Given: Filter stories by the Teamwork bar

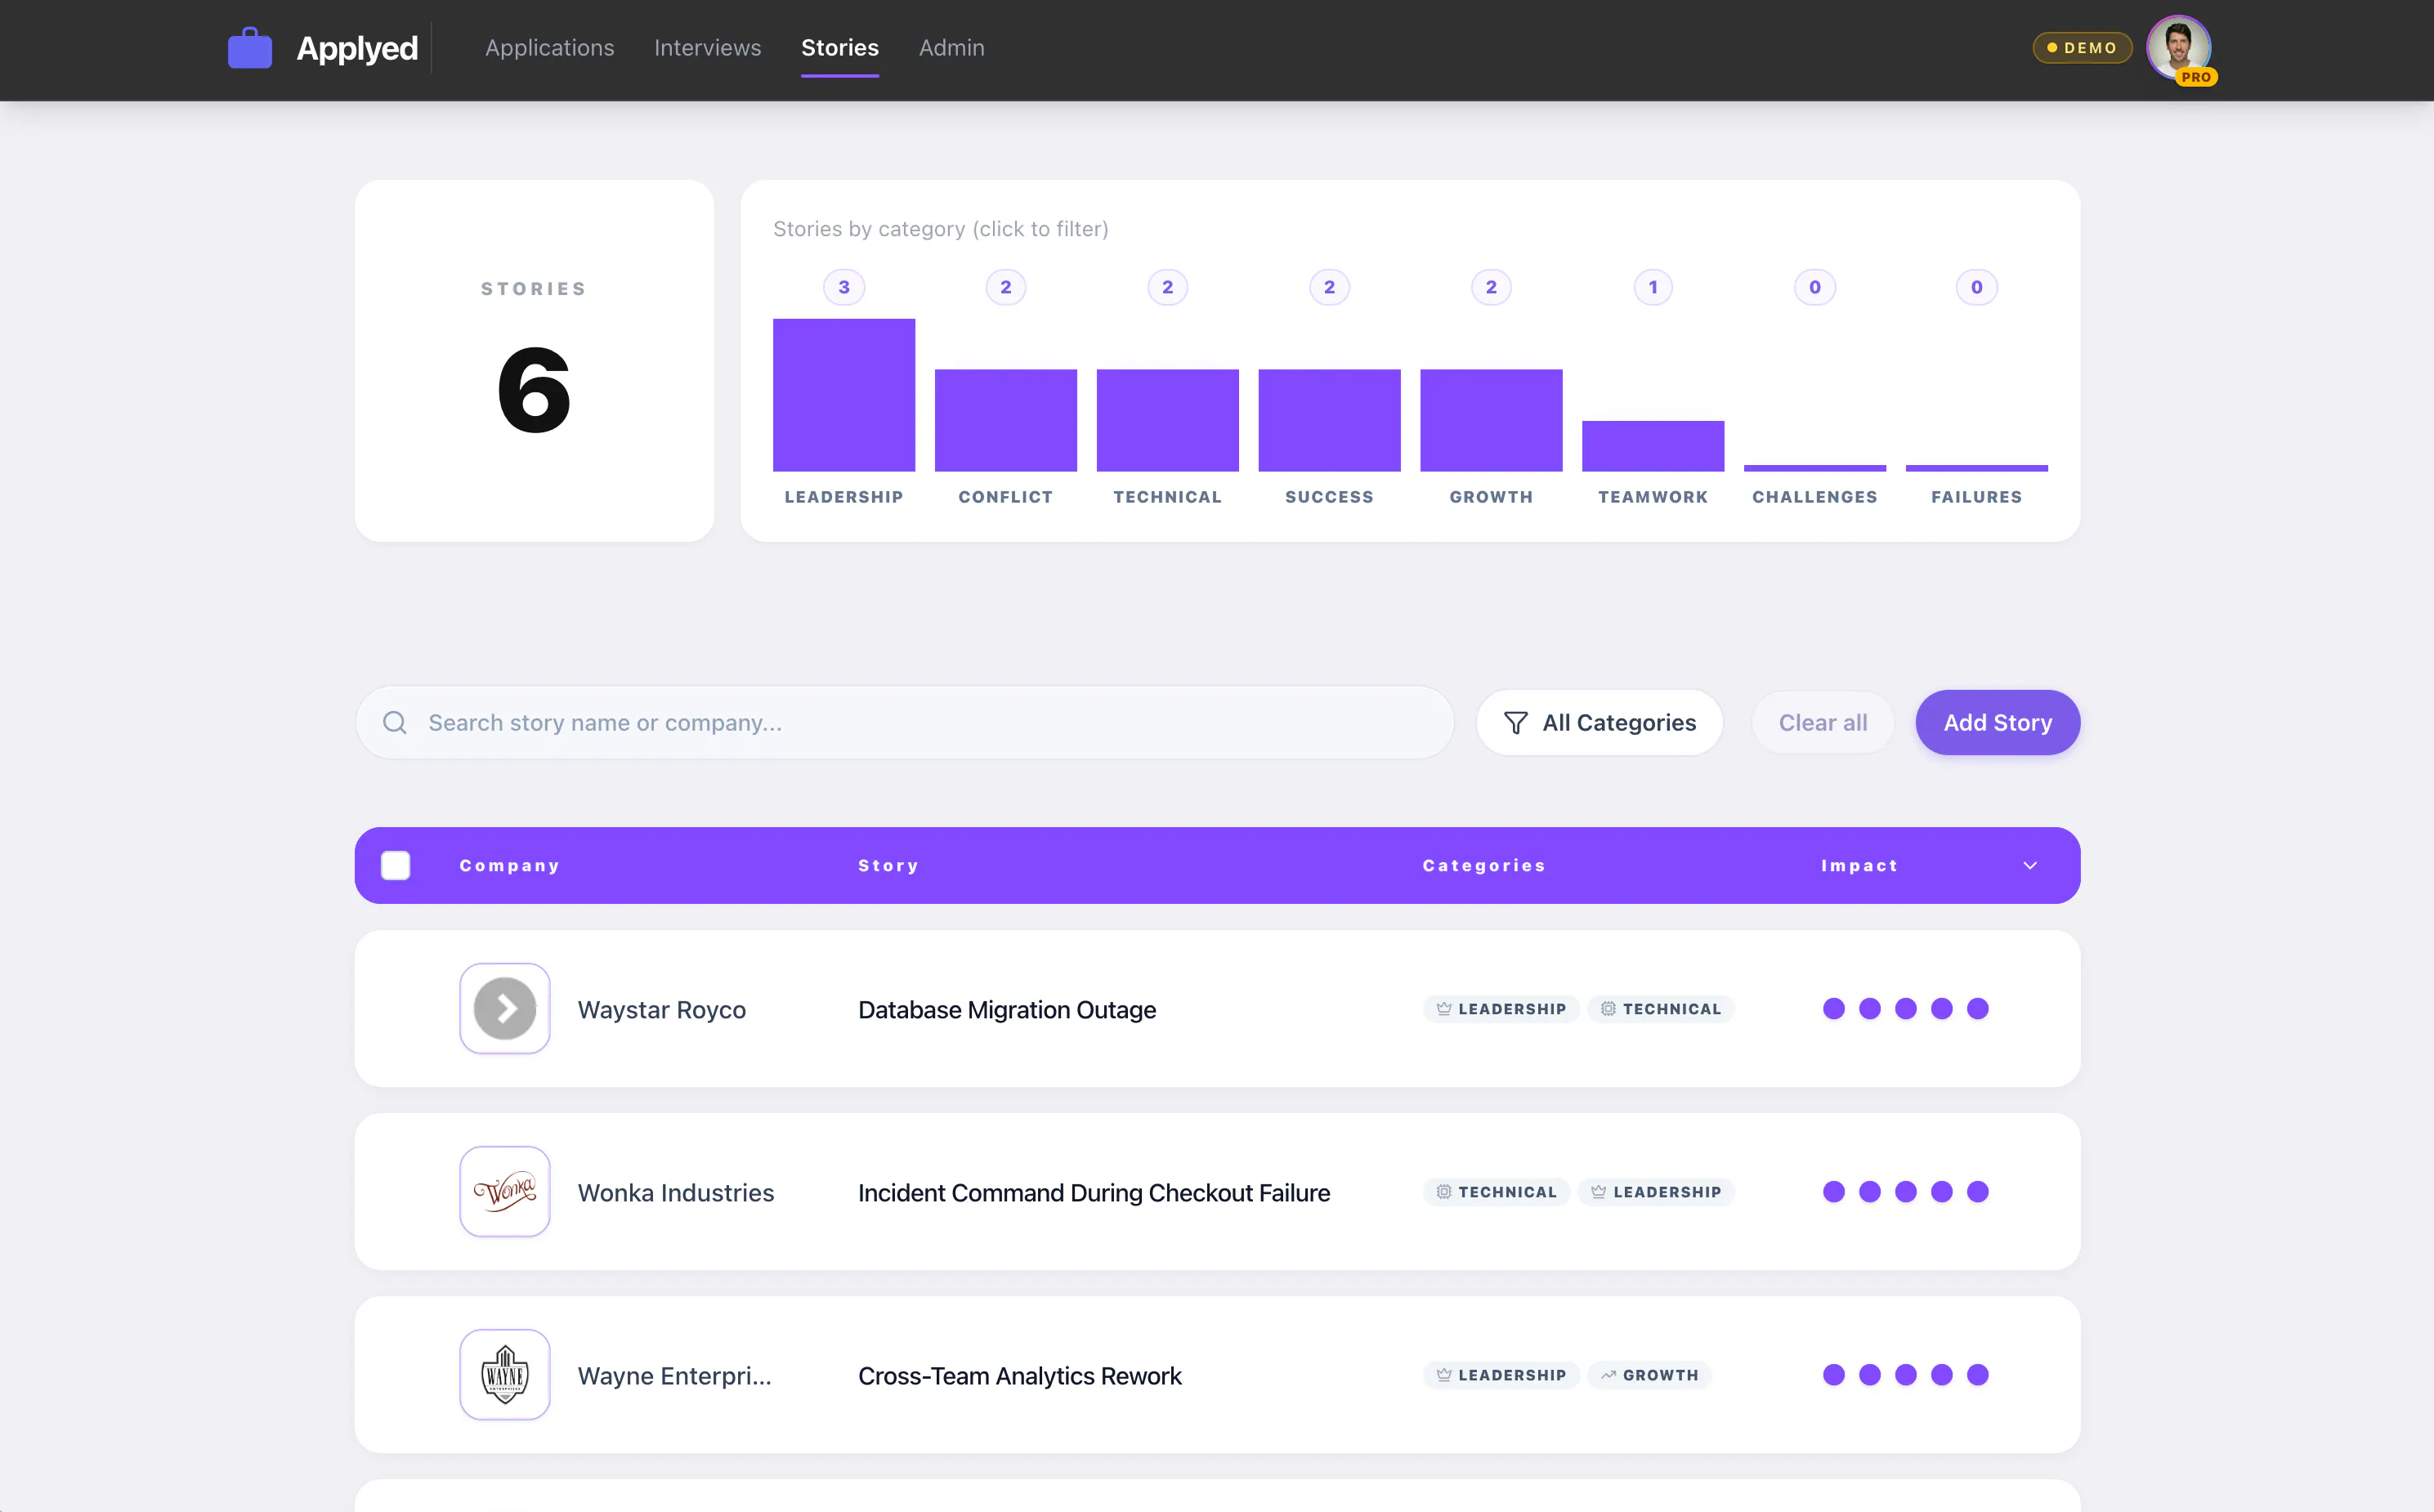Looking at the screenshot, I should point(1653,446).
